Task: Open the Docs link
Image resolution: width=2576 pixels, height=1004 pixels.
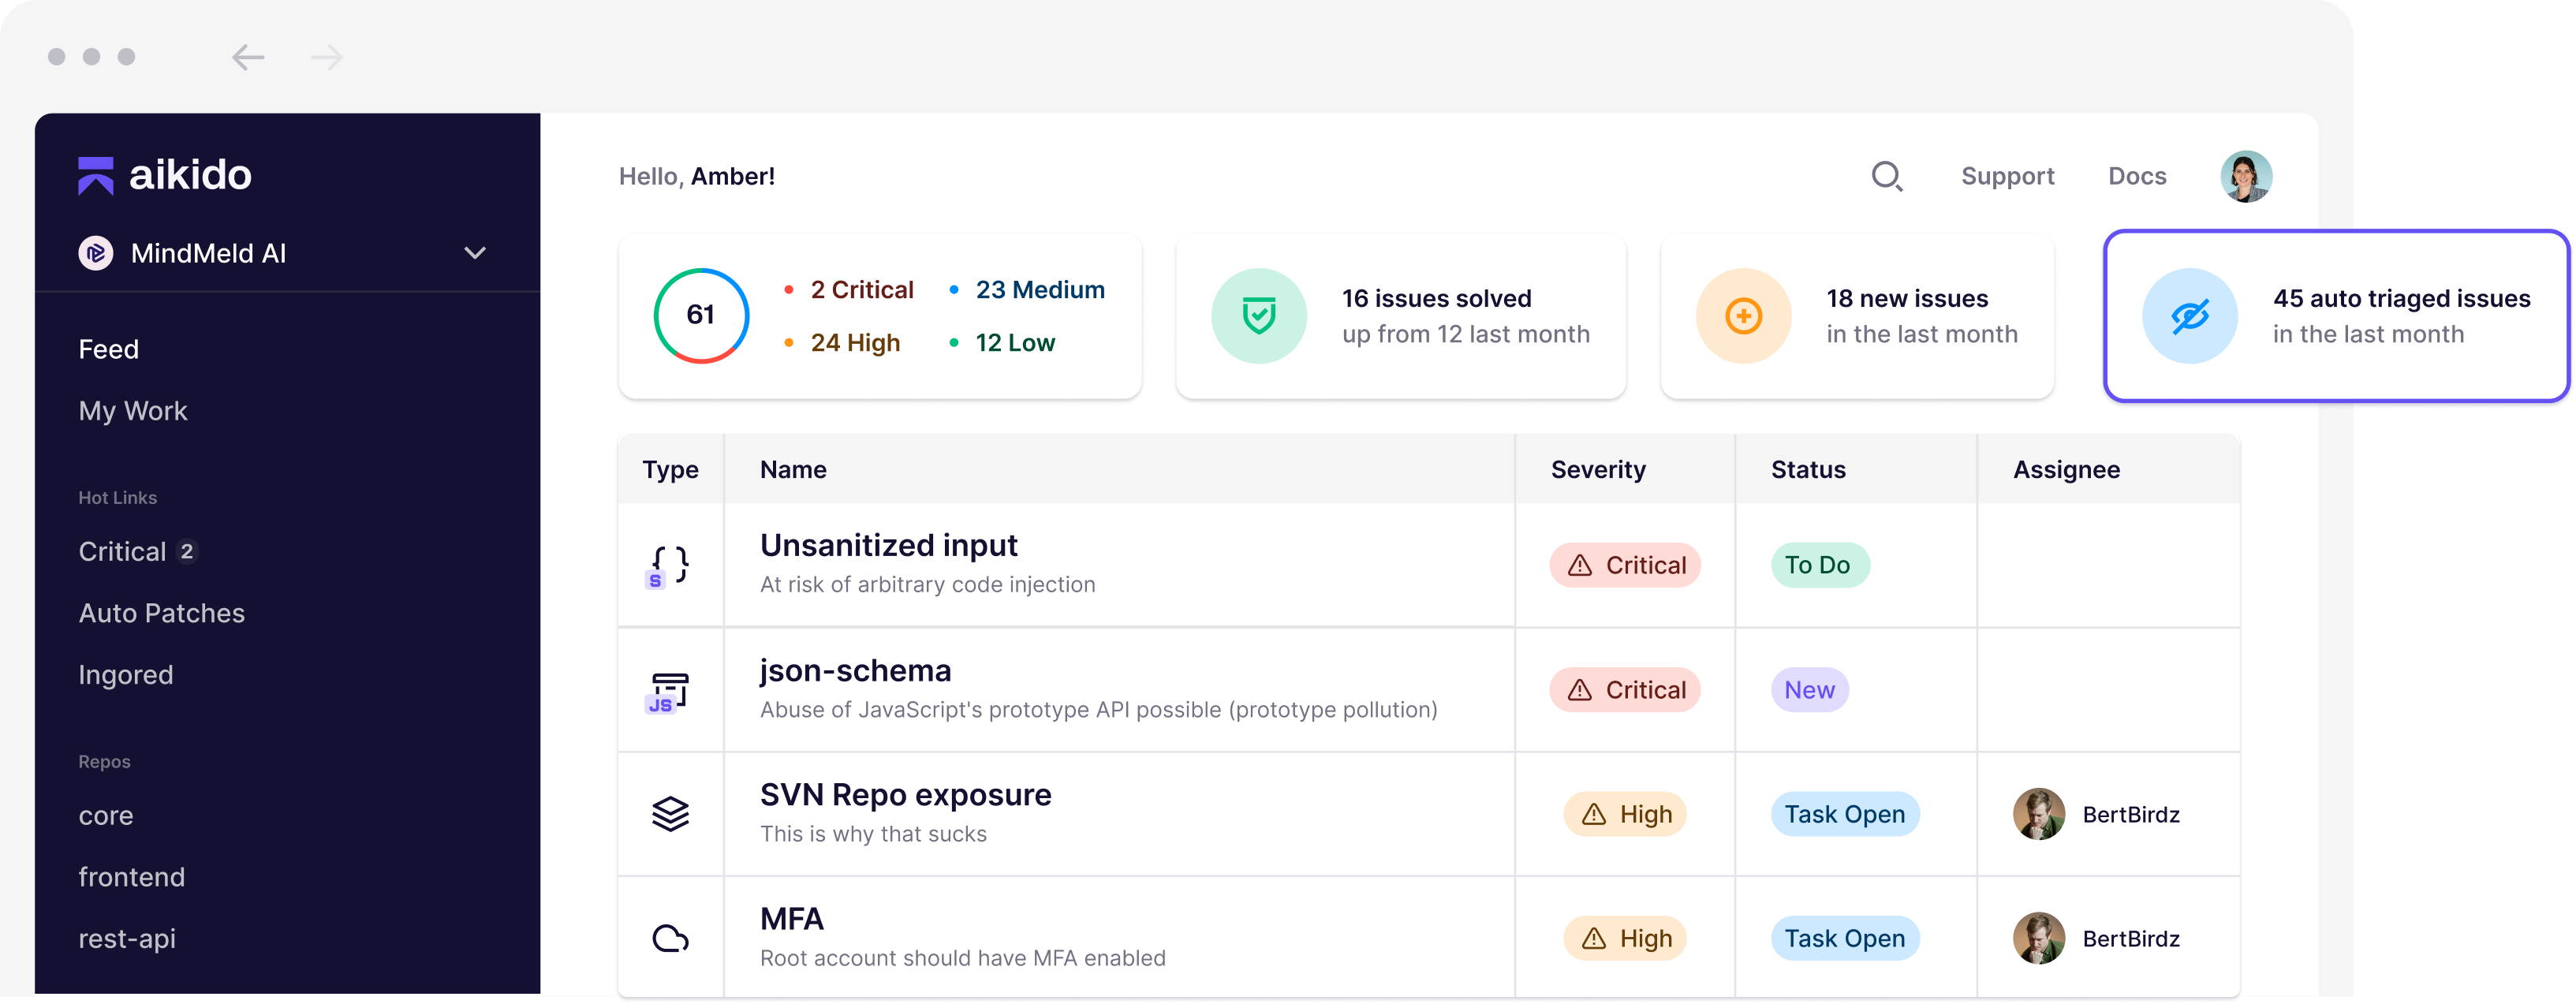Action: point(2137,176)
